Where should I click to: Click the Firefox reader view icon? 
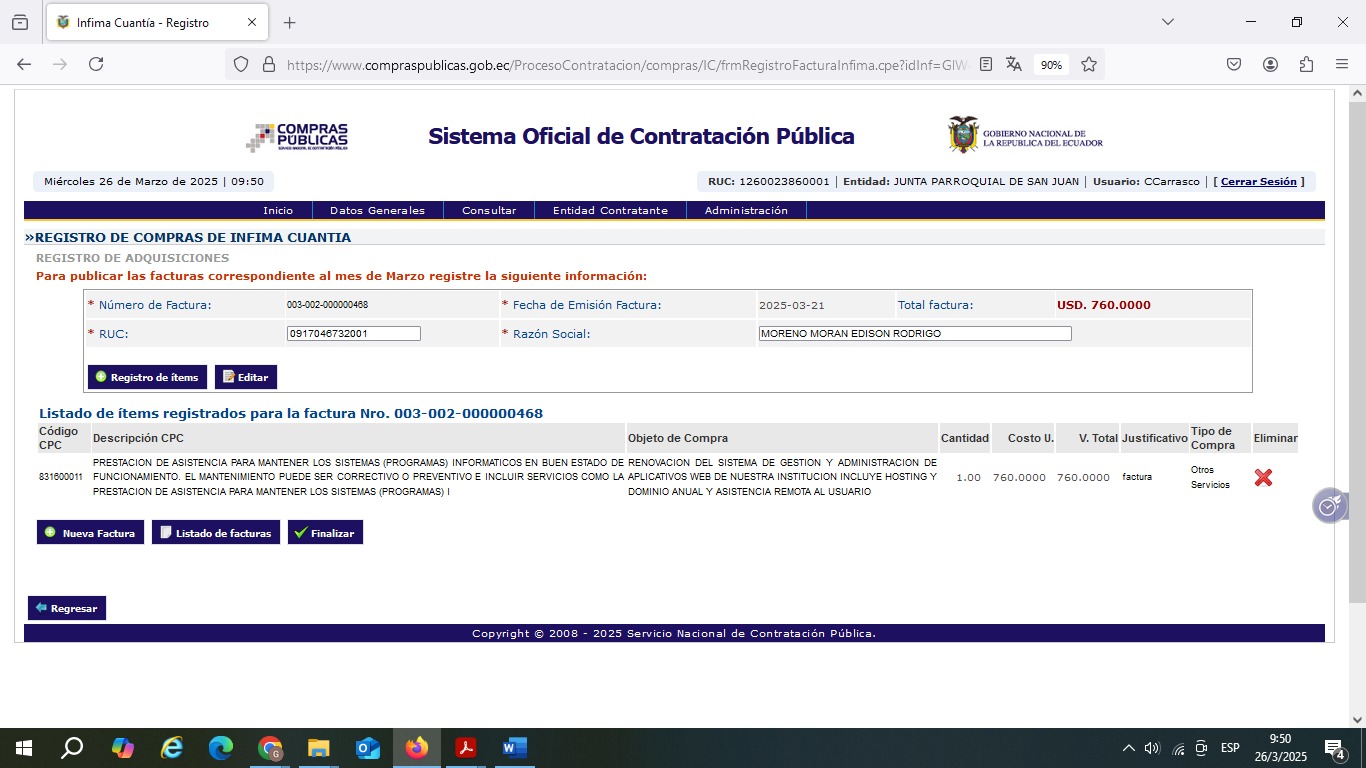pyautogui.click(x=986, y=64)
